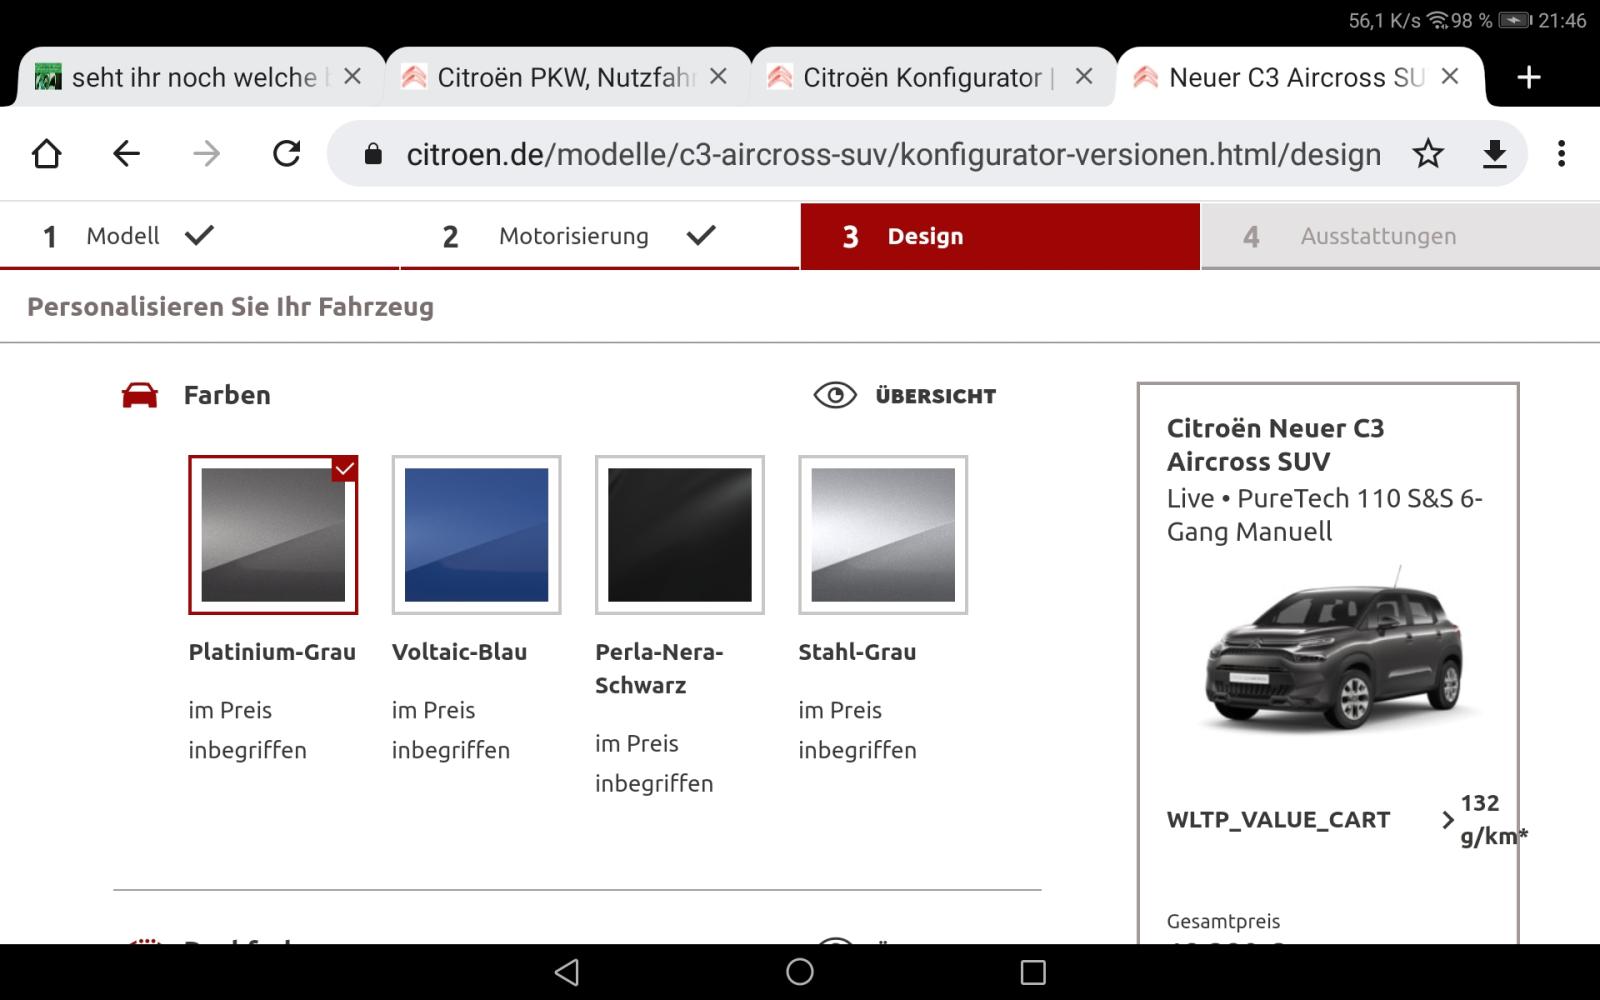The width and height of the screenshot is (1600, 1000).
Task: Close the 'Citroën PKW, Nutzfahr' tab
Action: point(718,77)
